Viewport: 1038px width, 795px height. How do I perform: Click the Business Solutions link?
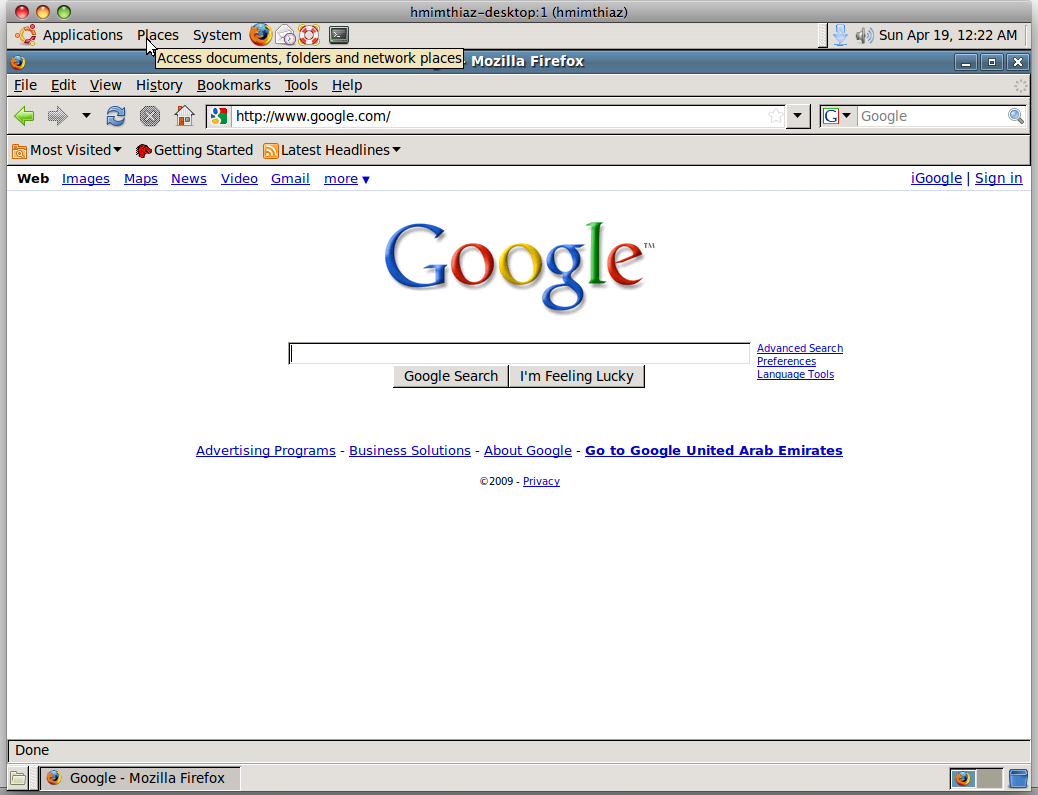click(410, 451)
